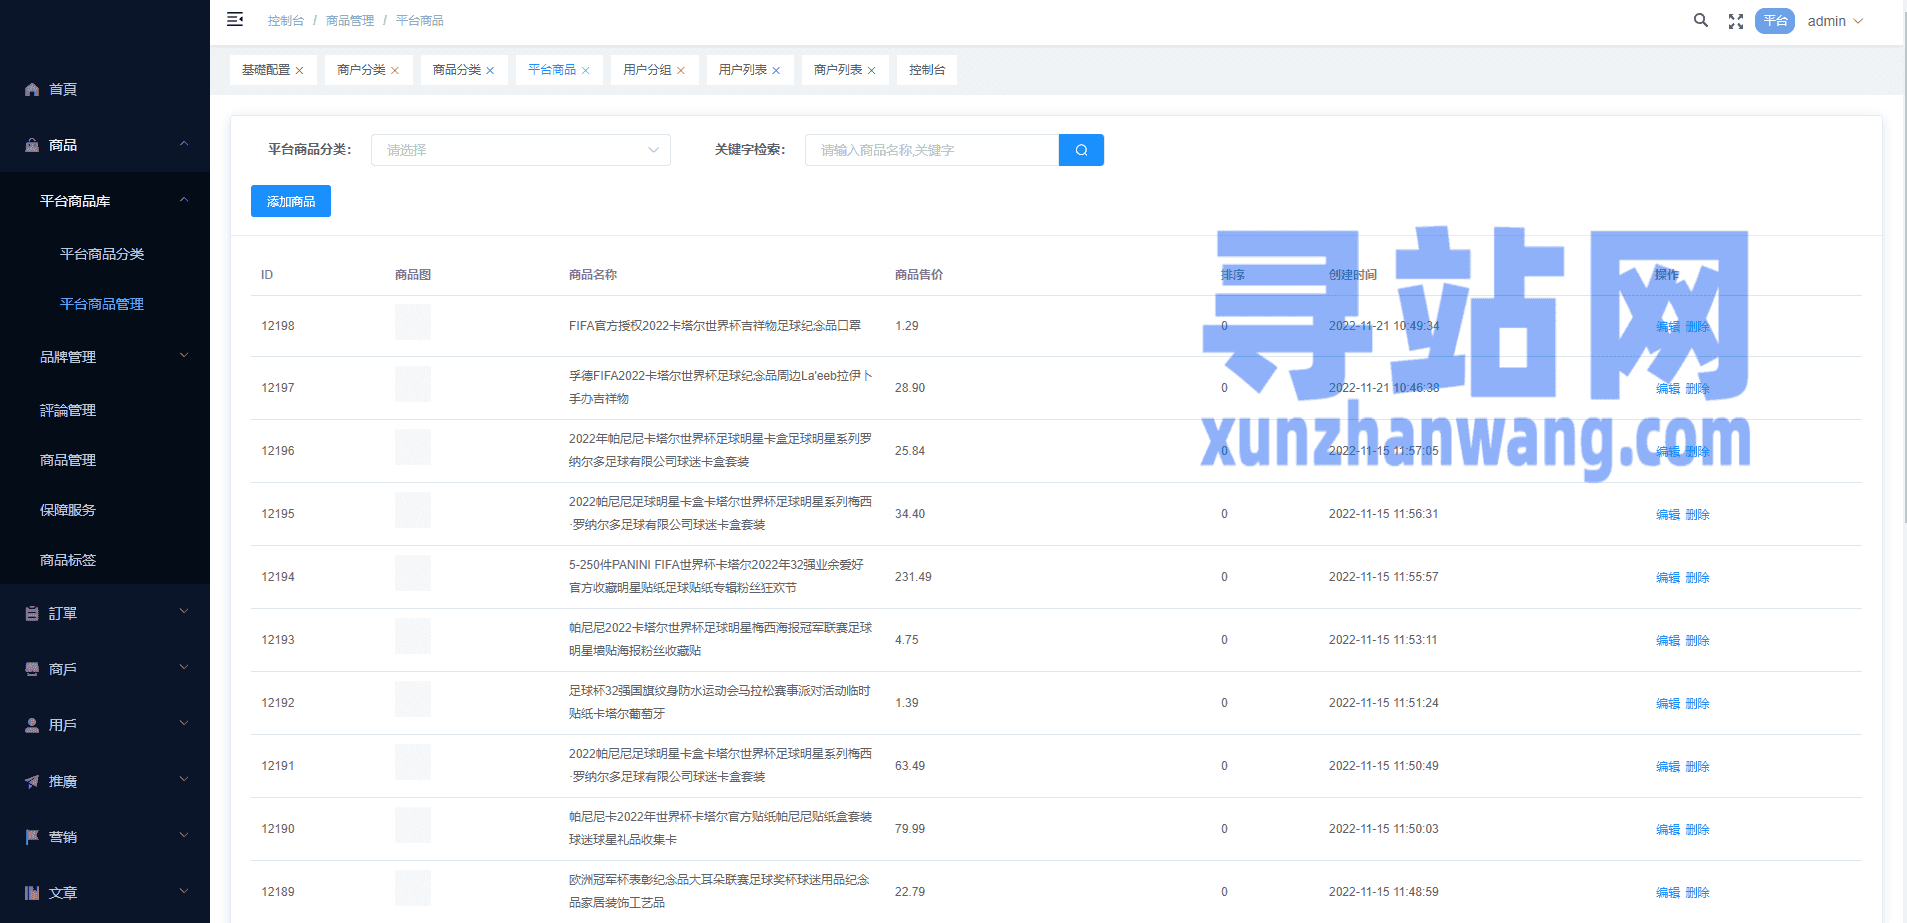The height and width of the screenshot is (923, 1907).
Task: Open 平台商品分类 in the sidebar
Action: tap(102, 254)
